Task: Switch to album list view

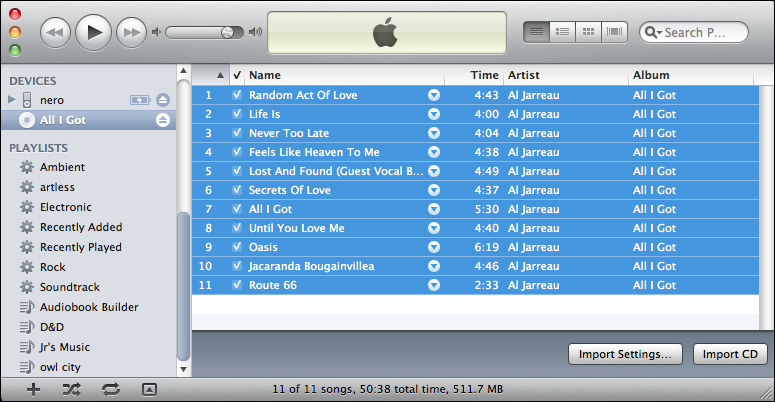Action: pyautogui.click(x=562, y=32)
